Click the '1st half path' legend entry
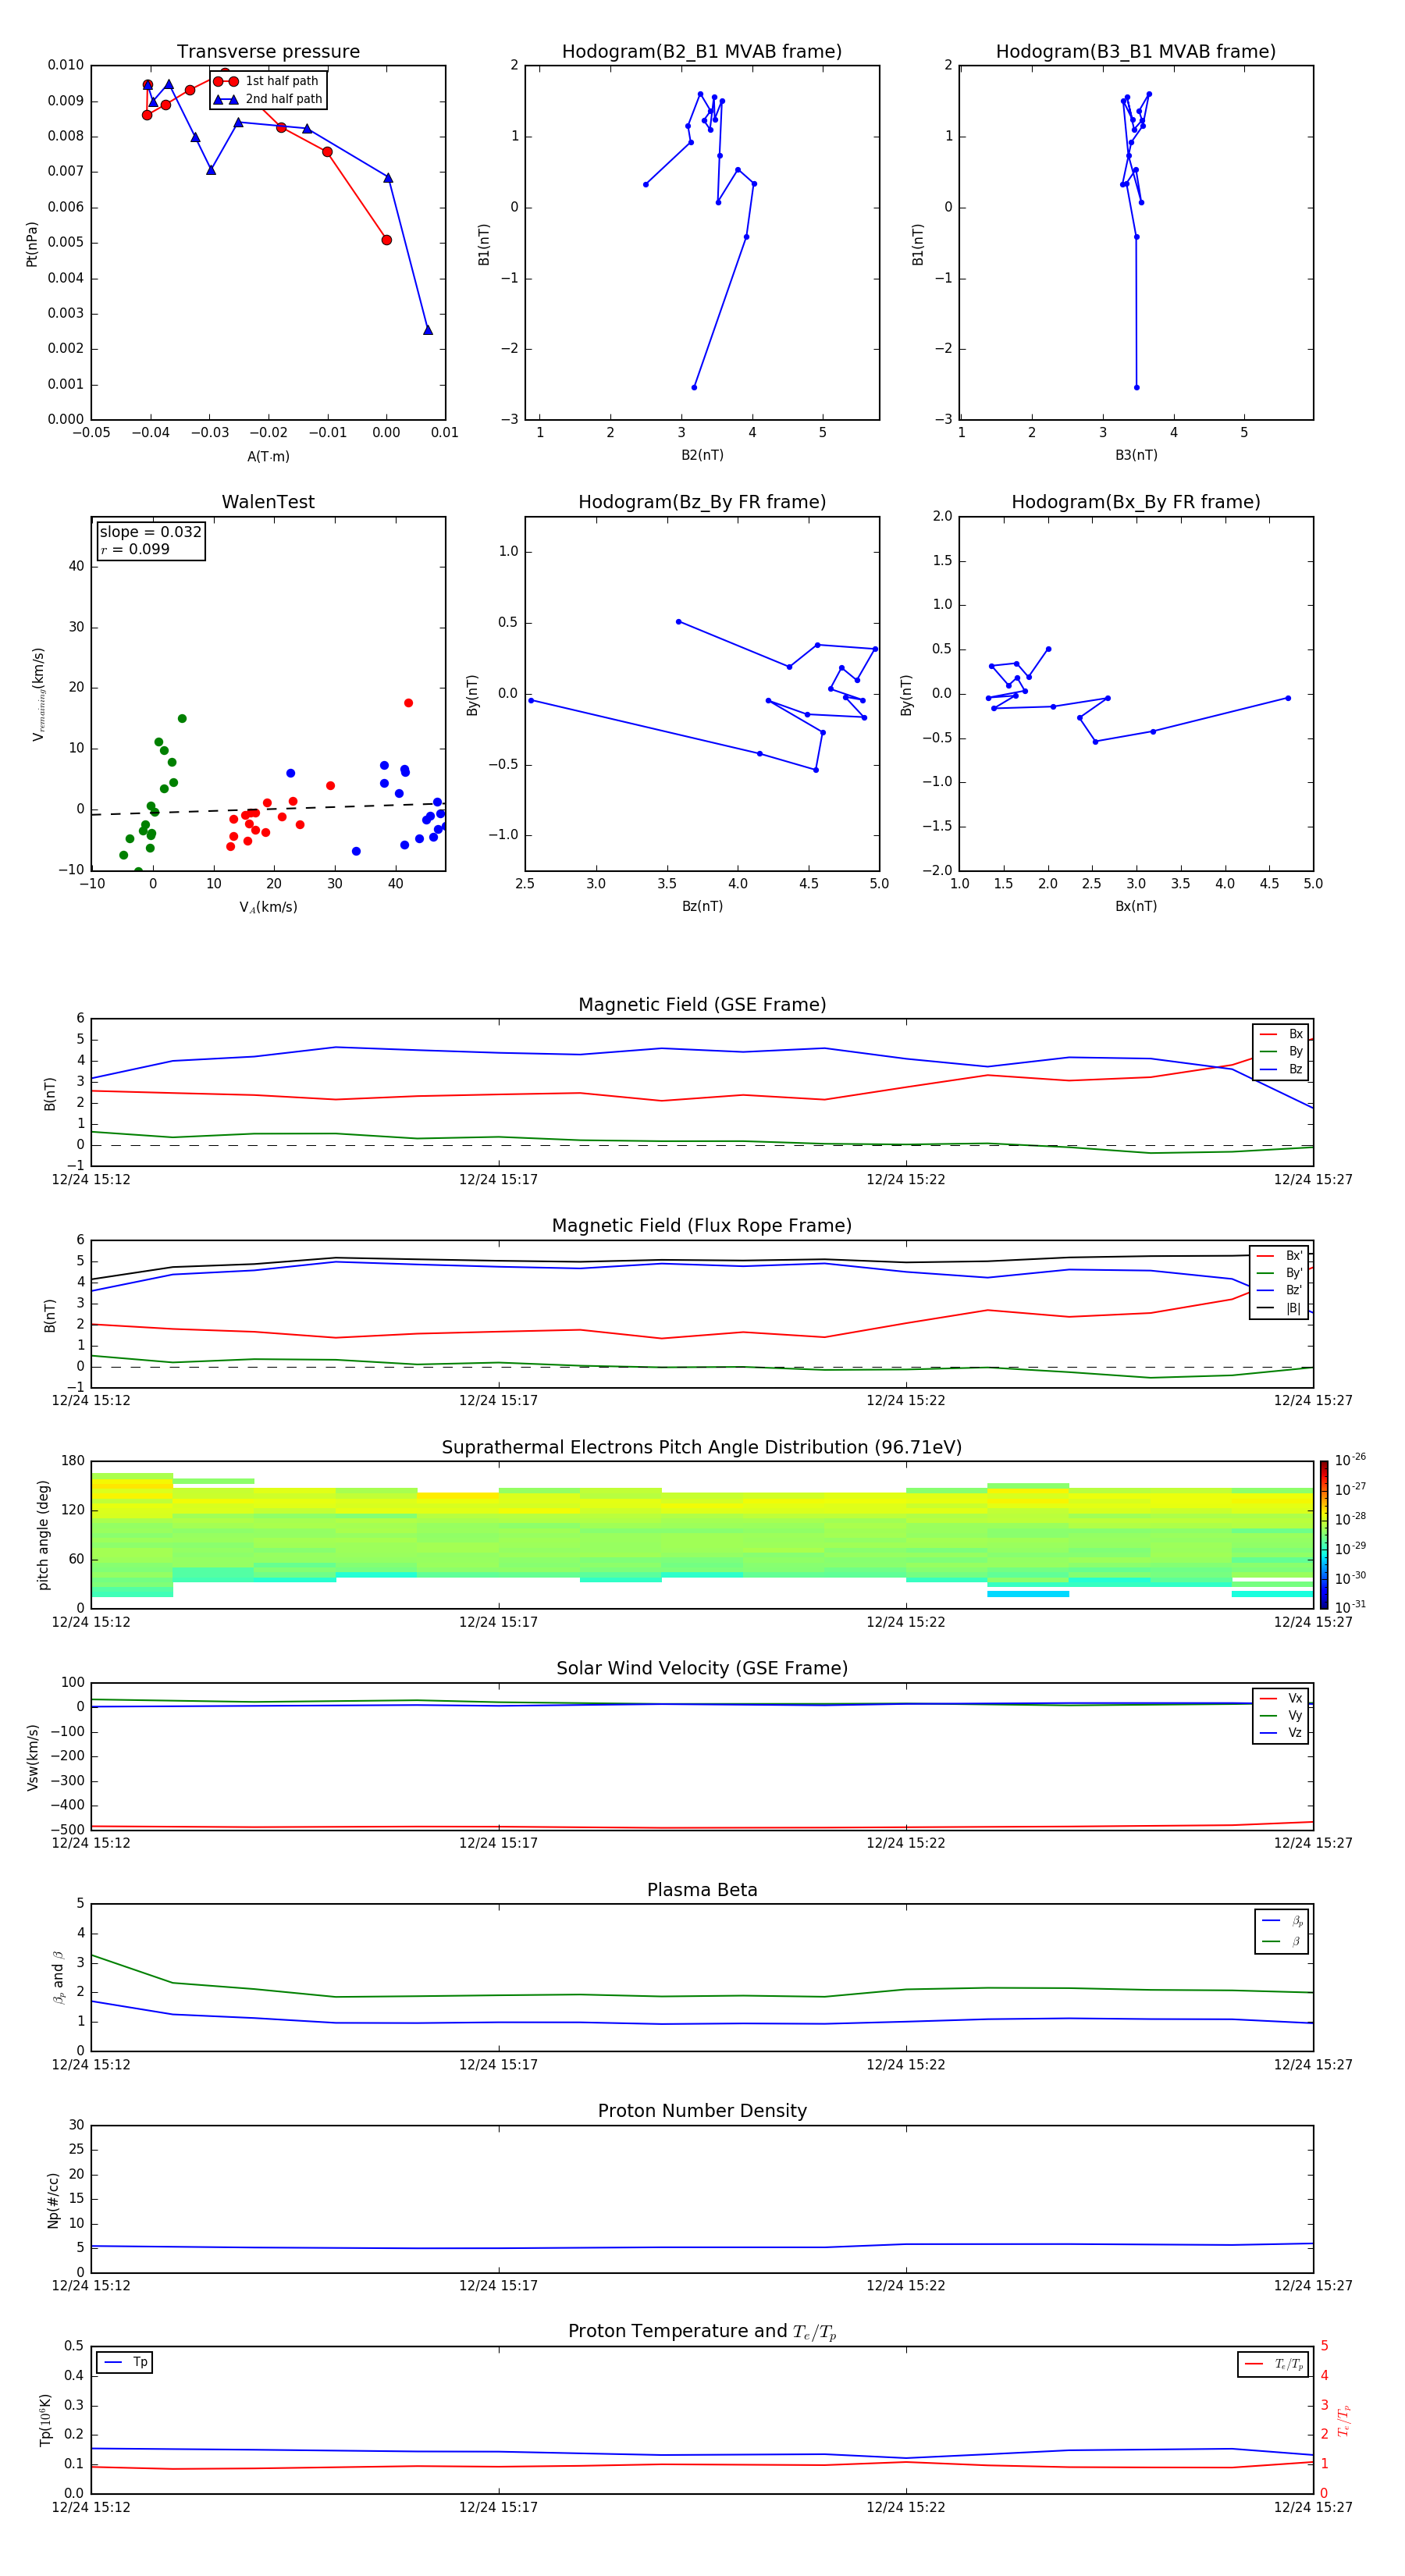 point(266,81)
